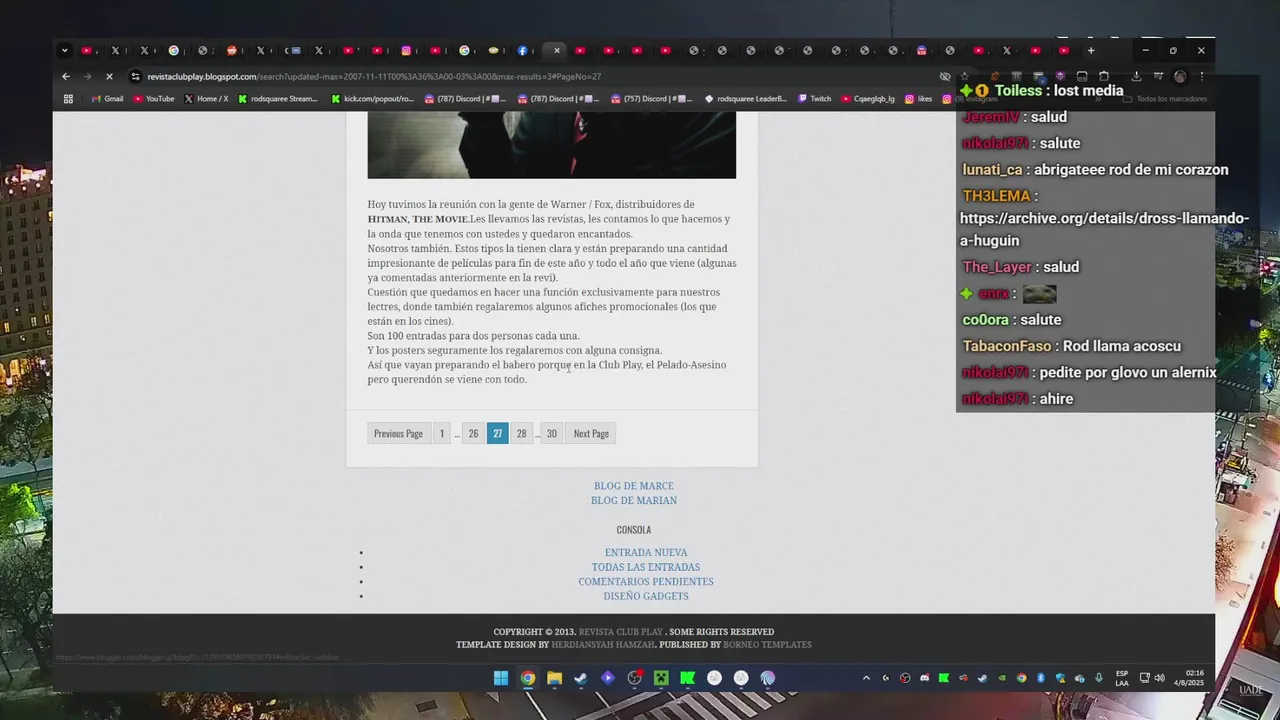Go to page 30 in pagination
Image resolution: width=1280 pixels, height=720 pixels.
tap(551, 433)
